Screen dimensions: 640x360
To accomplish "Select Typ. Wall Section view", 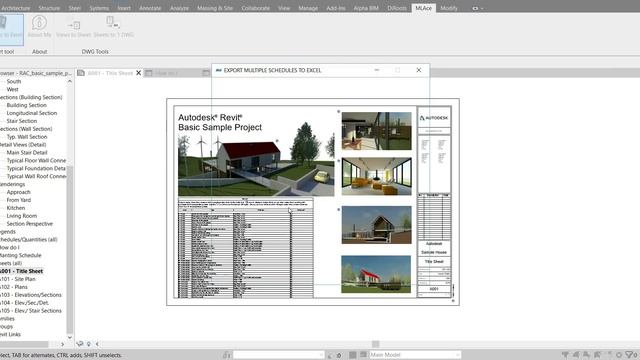I will tap(27, 137).
